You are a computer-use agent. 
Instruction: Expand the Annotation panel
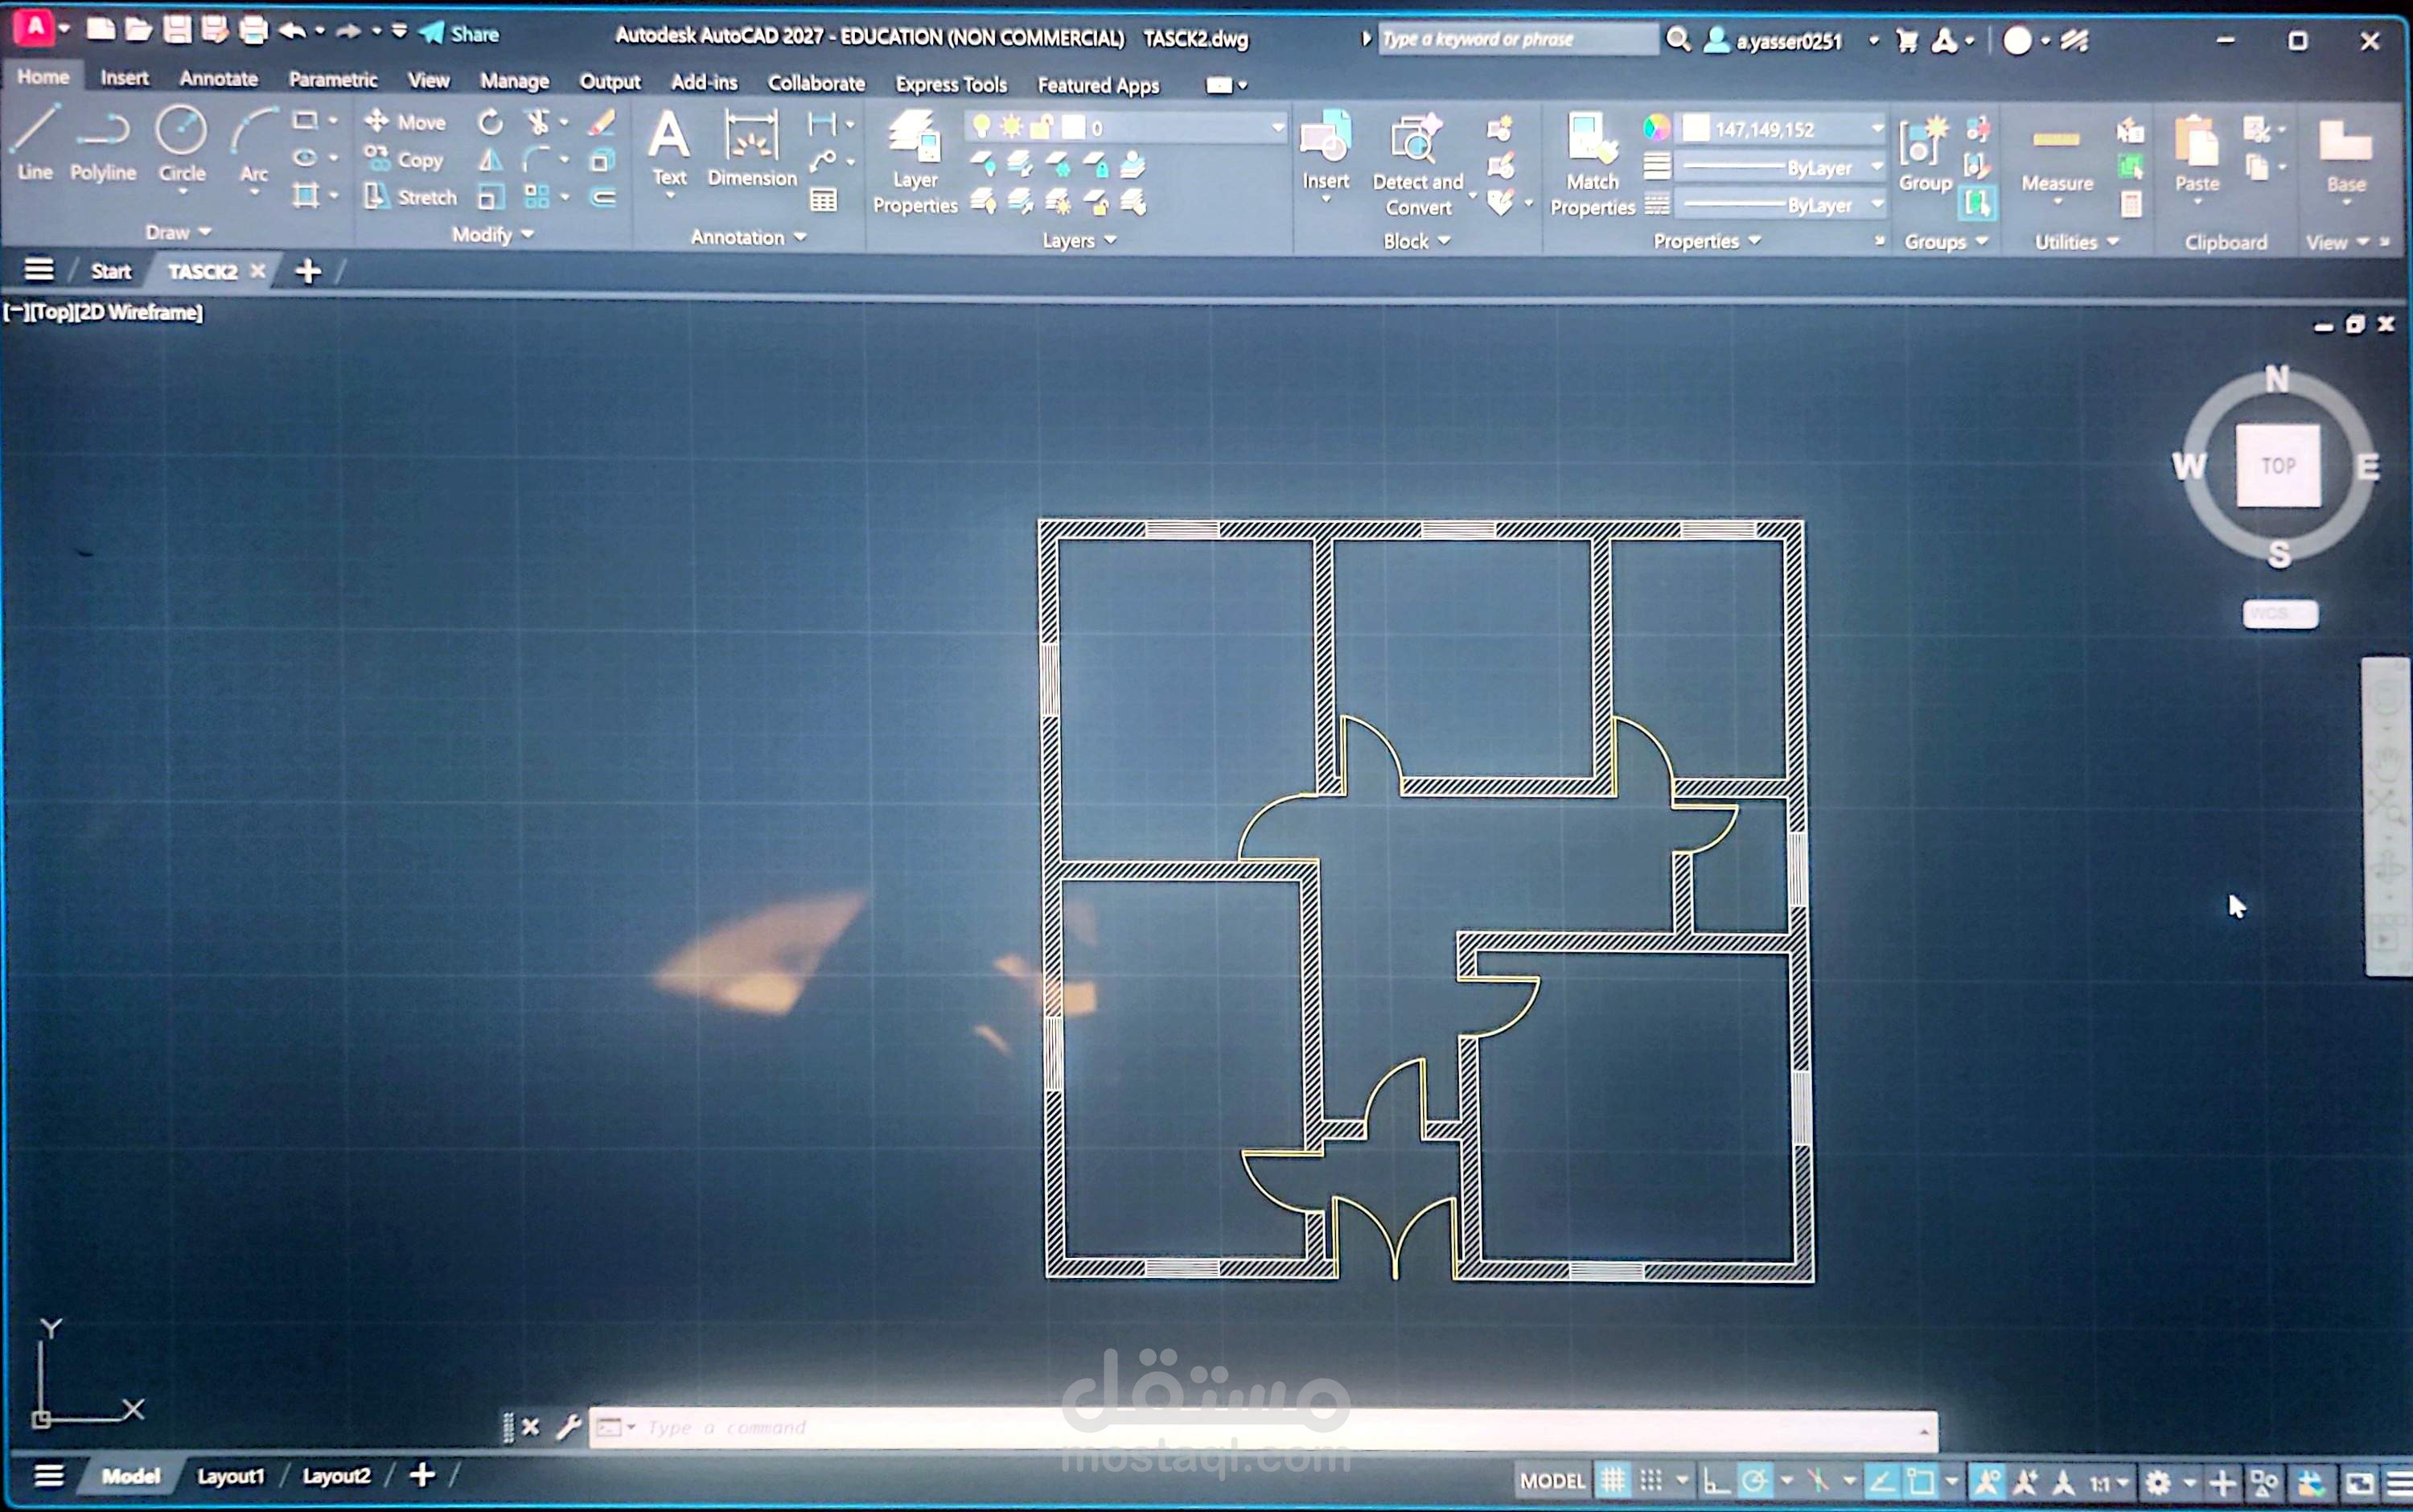(748, 237)
